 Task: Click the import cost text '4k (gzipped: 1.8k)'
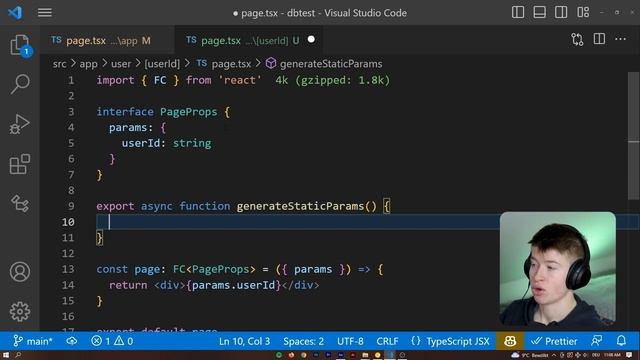click(332, 80)
